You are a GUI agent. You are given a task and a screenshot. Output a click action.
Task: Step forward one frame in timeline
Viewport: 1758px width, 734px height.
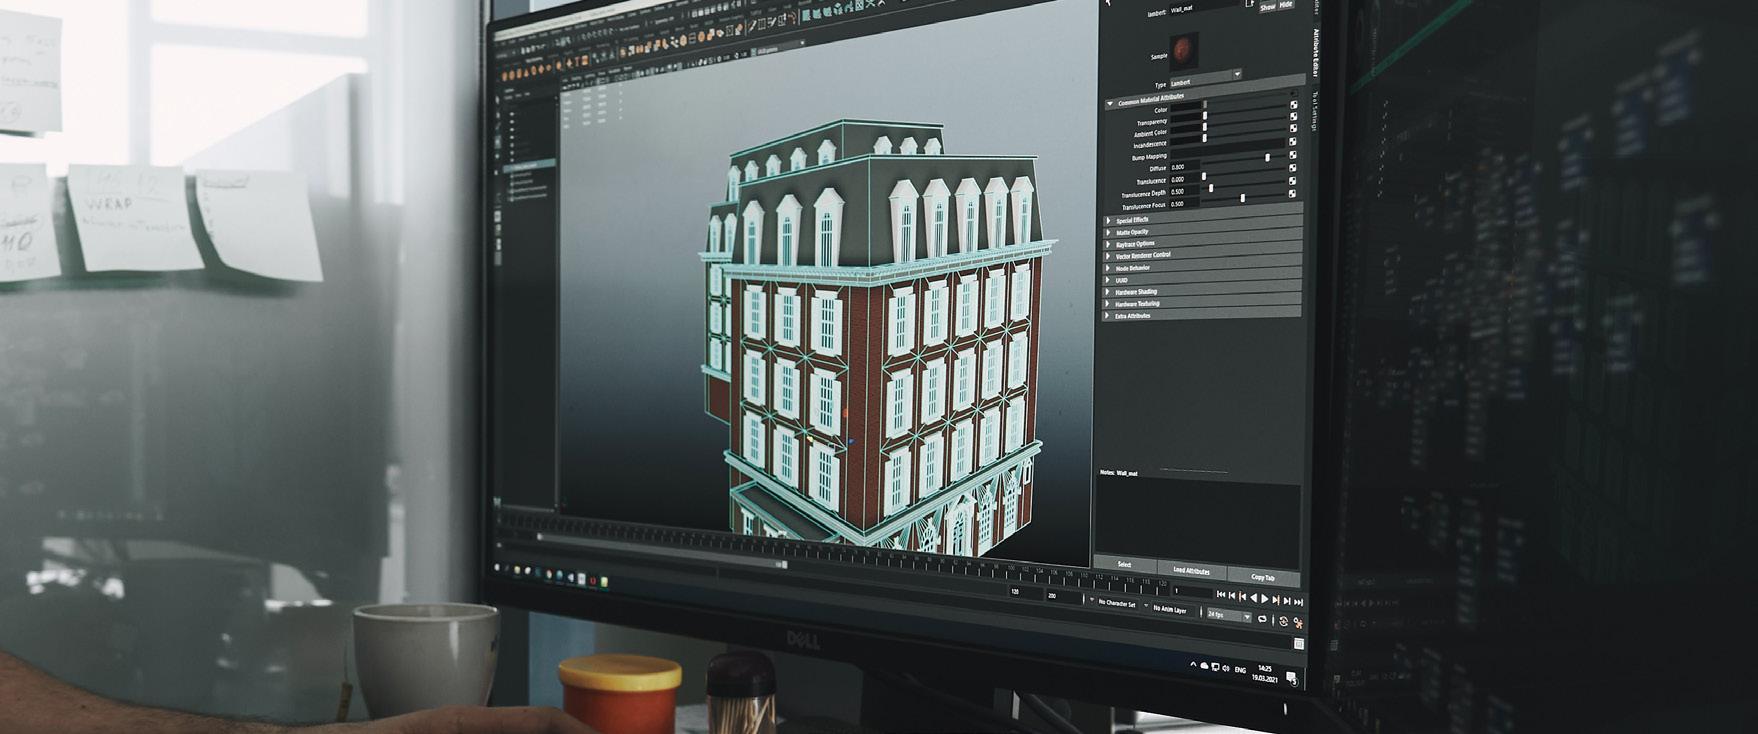click(x=1287, y=601)
